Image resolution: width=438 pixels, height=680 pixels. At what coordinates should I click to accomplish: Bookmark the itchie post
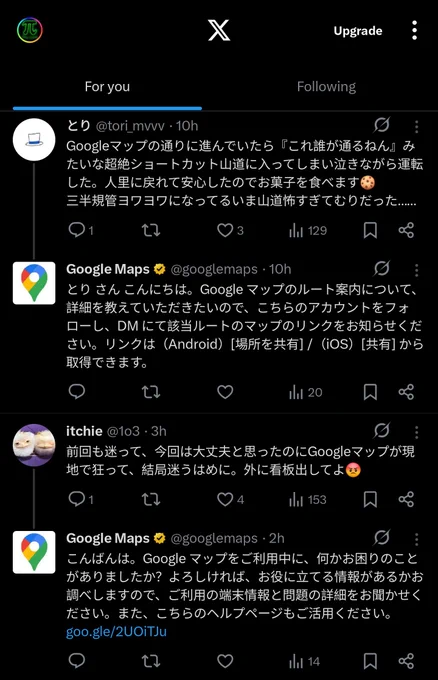tap(370, 499)
